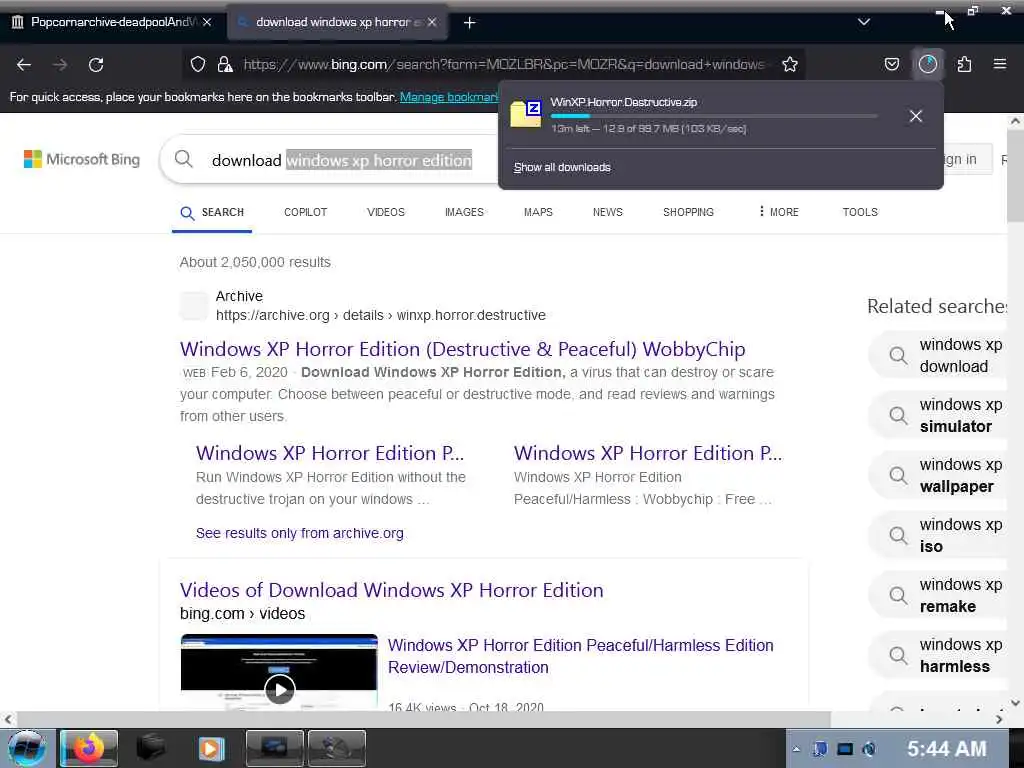The height and width of the screenshot is (768, 1024).
Task: Click the taskbar clock showing 5:44 AM
Action: (x=946, y=748)
